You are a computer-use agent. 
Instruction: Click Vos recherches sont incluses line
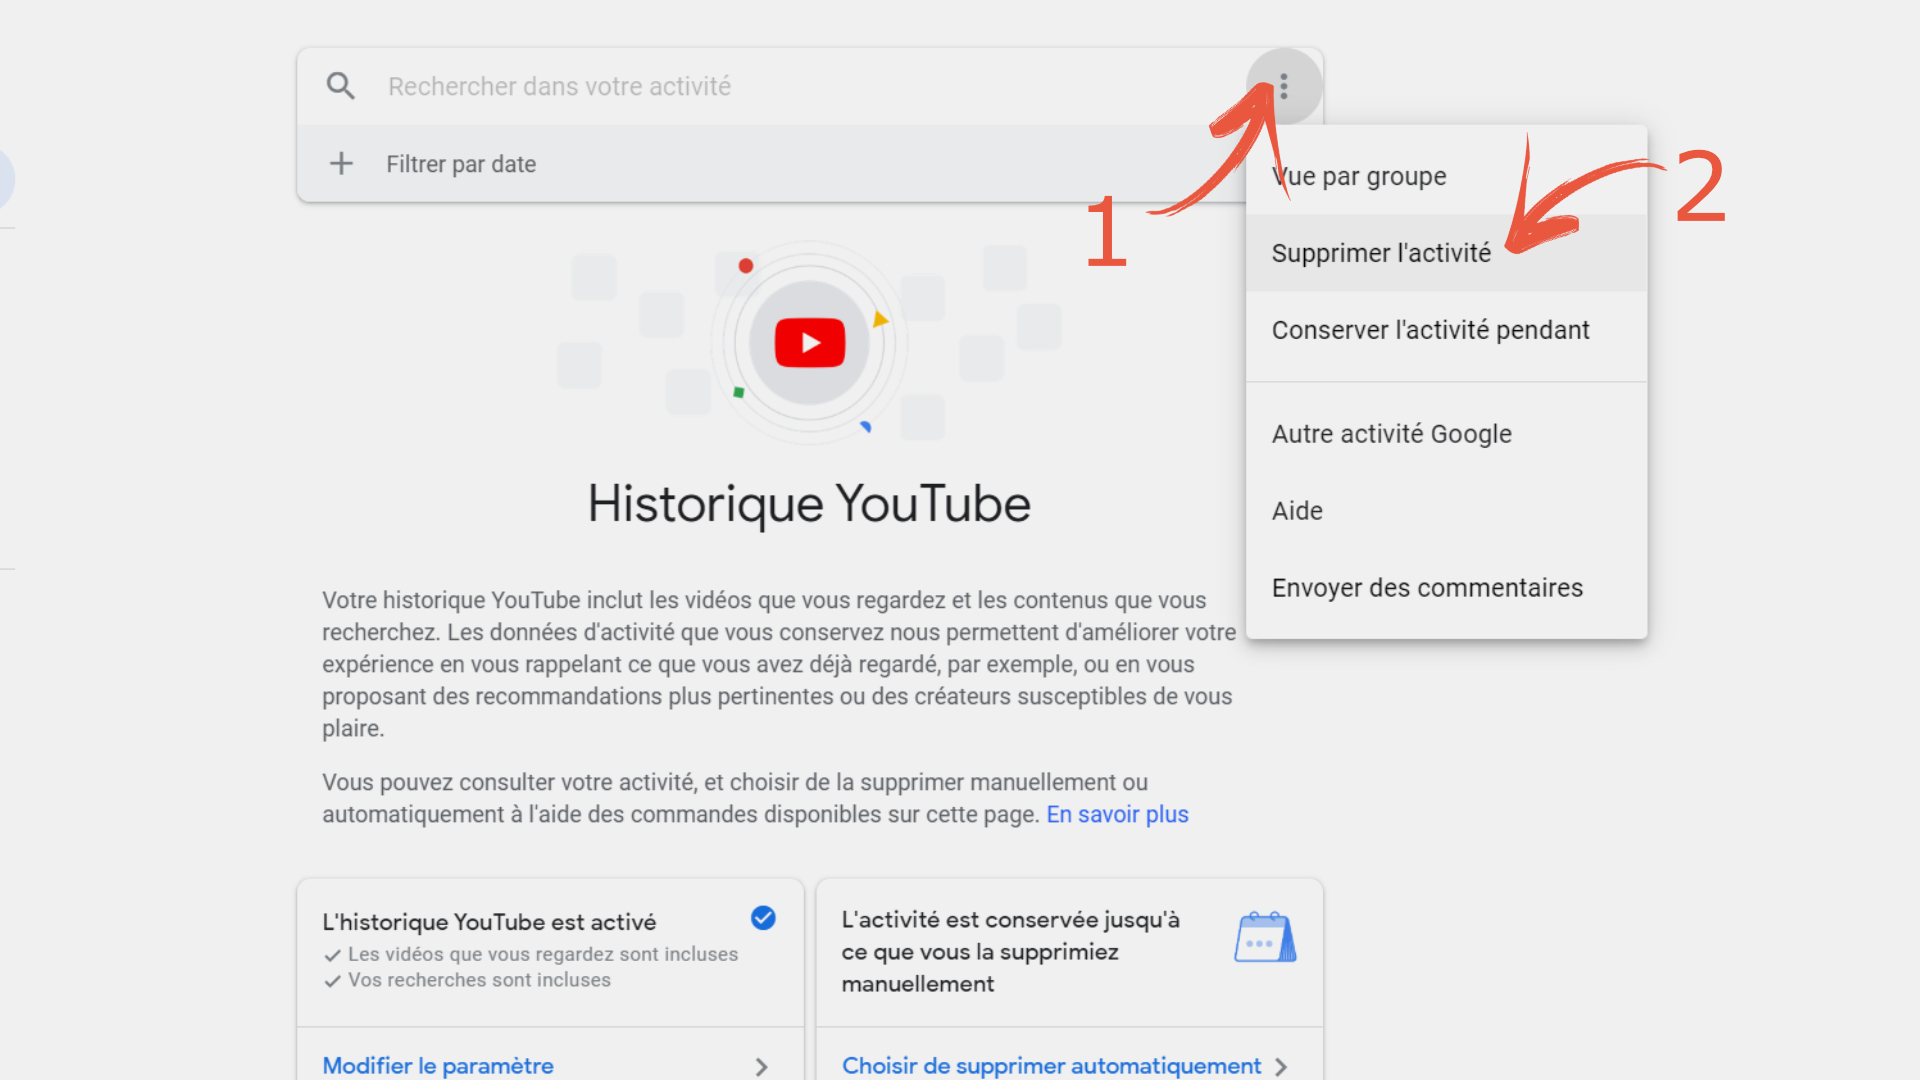pos(479,981)
